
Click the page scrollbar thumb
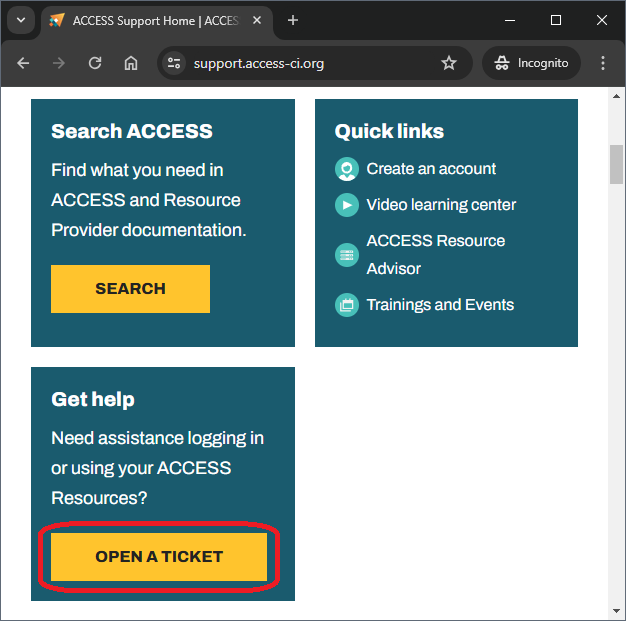[x=616, y=165]
